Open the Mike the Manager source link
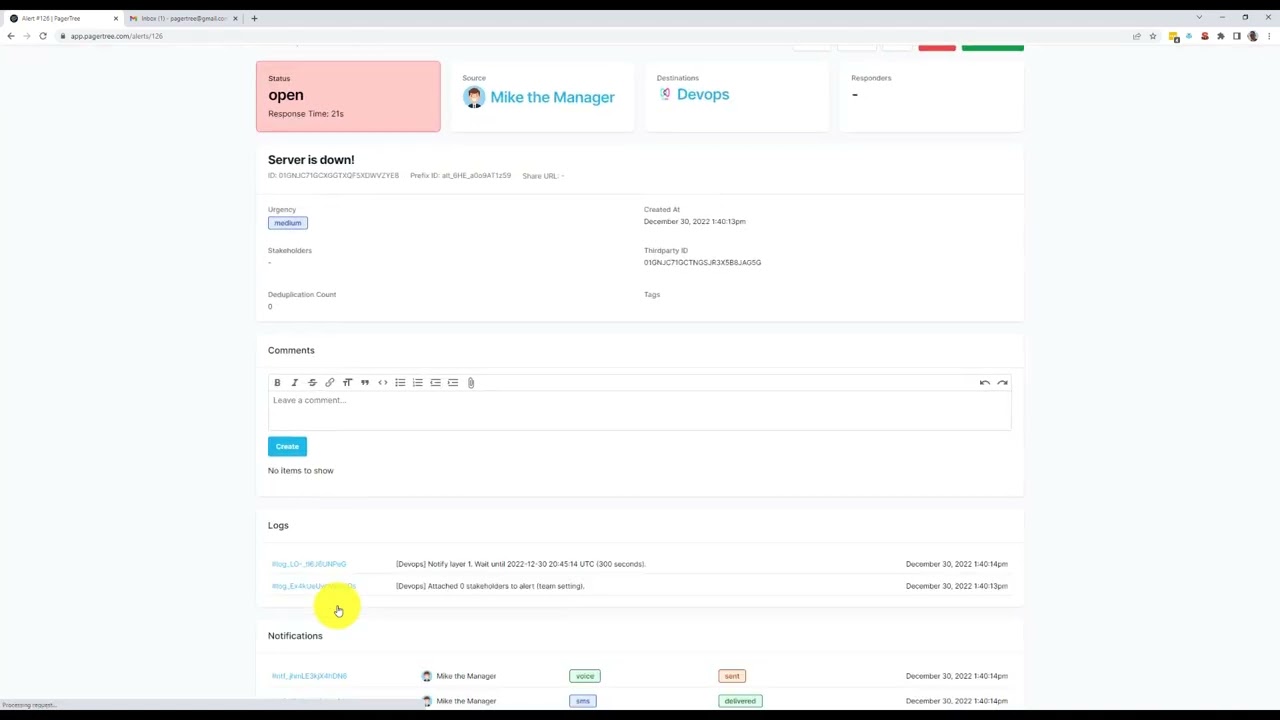 point(552,97)
